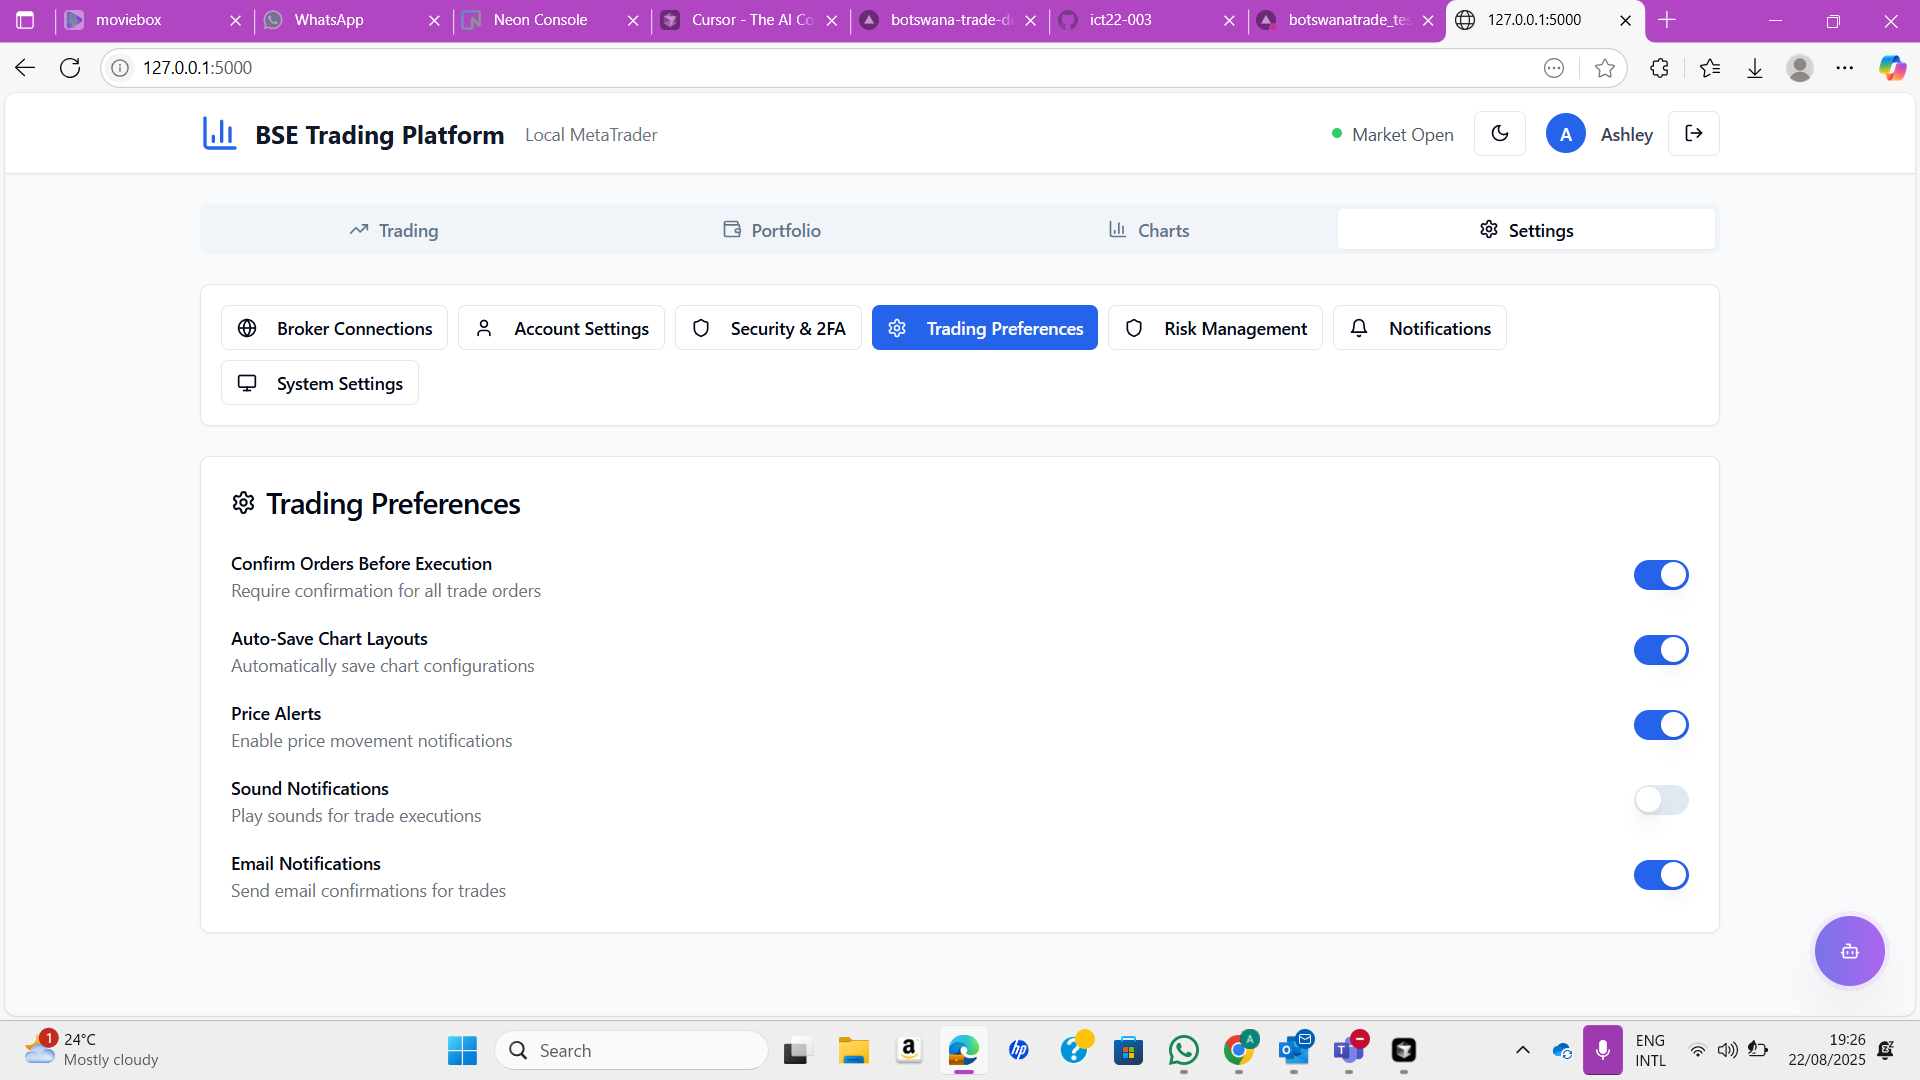Open browser extensions puzzle icon

pyautogui.click(x=1659, y=68)
